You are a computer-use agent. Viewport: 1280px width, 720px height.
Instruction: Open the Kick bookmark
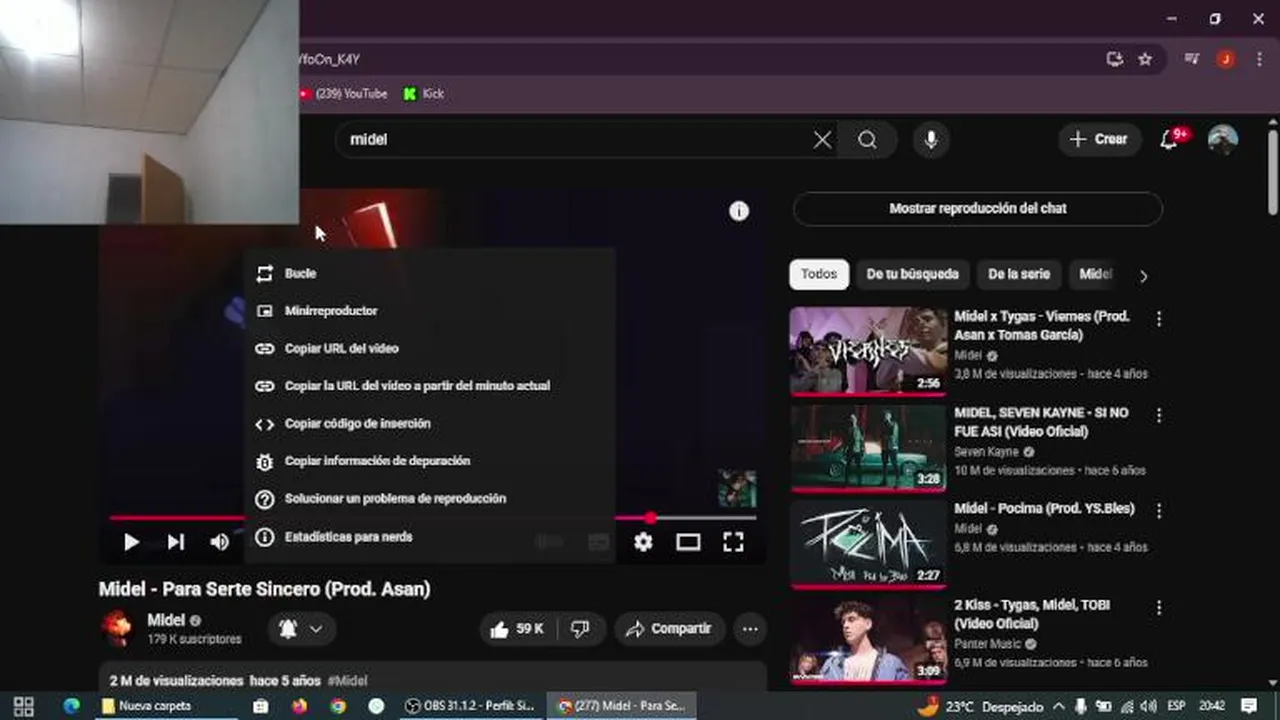tap(424, 94)
